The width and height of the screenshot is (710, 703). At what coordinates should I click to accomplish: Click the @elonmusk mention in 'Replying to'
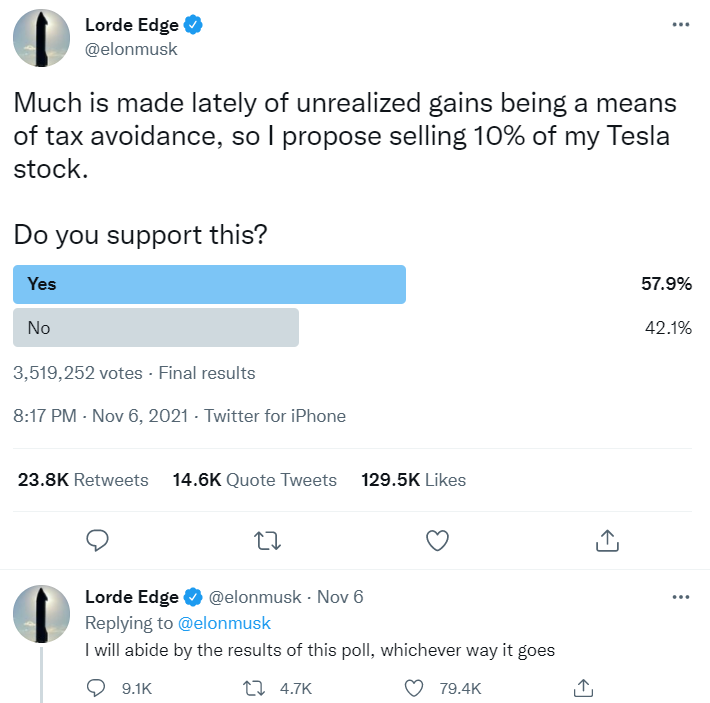(x=224, y=623)
